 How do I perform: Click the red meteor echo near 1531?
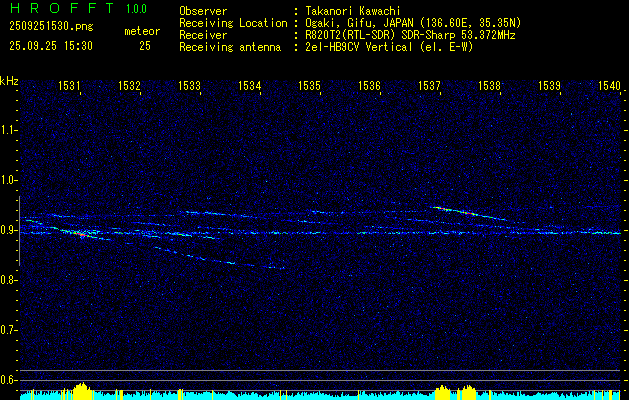click(x=80, y=234)
